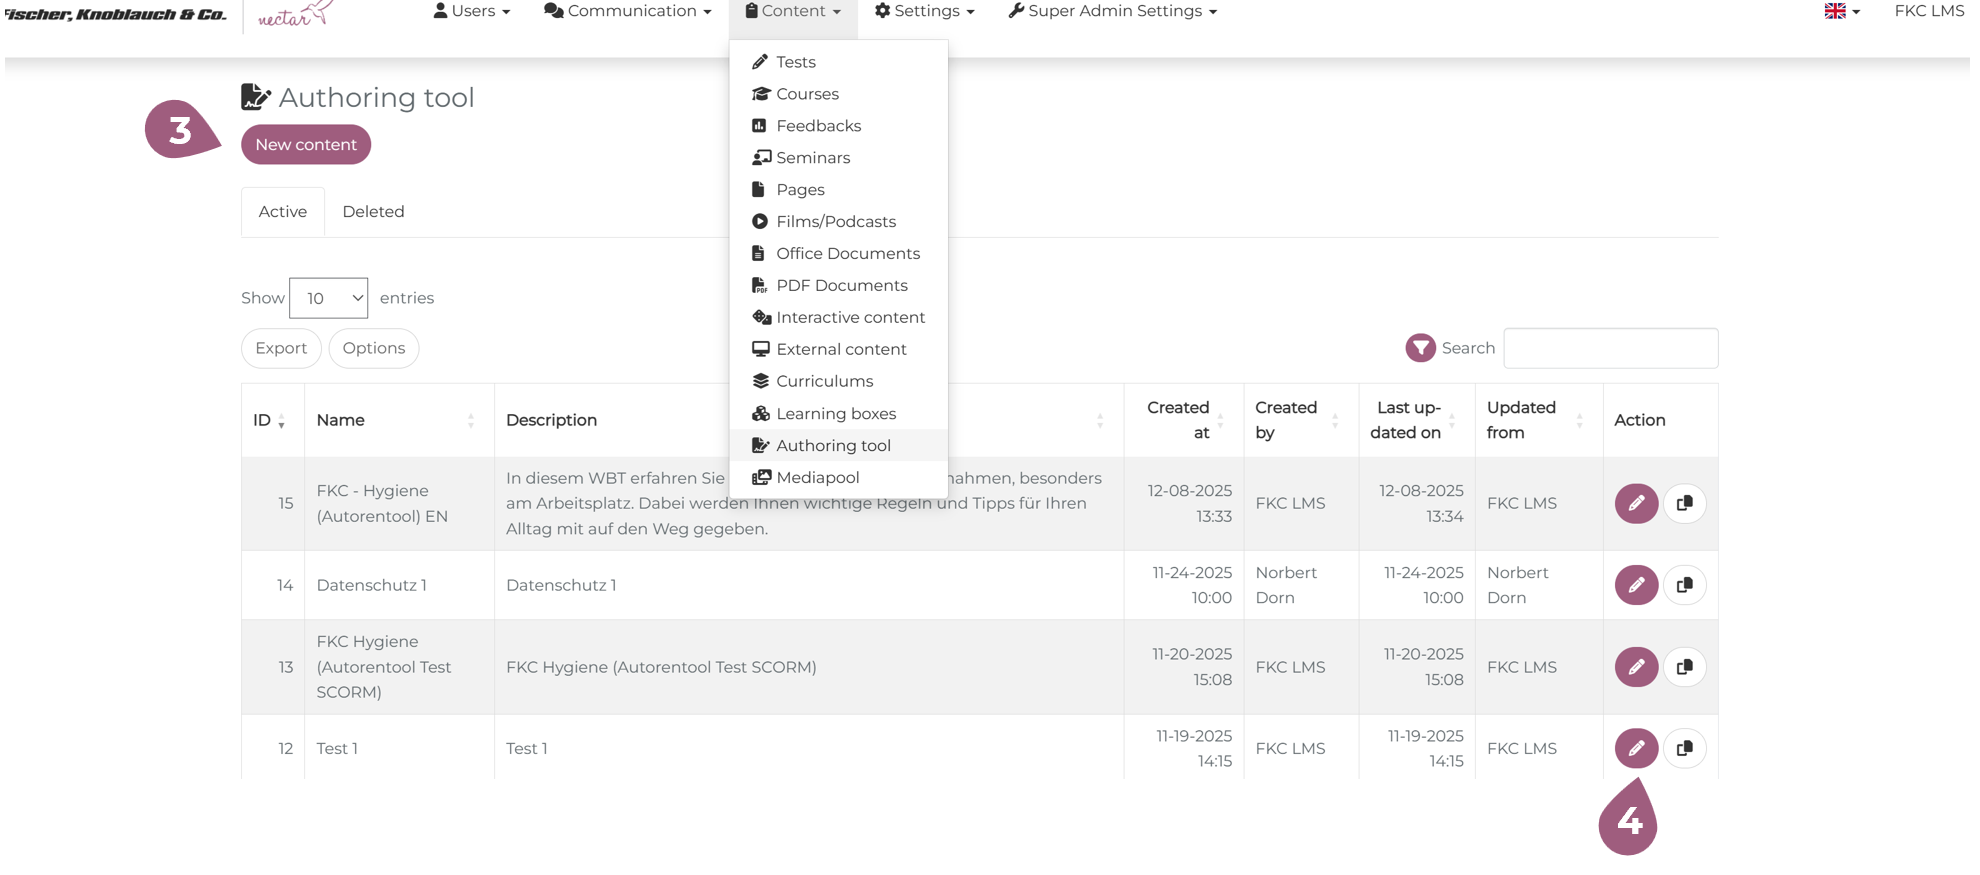Click the filter funnel icon beside Search
The height and width of the screenshot is (875, 1980).
(x=1420, y=348)
